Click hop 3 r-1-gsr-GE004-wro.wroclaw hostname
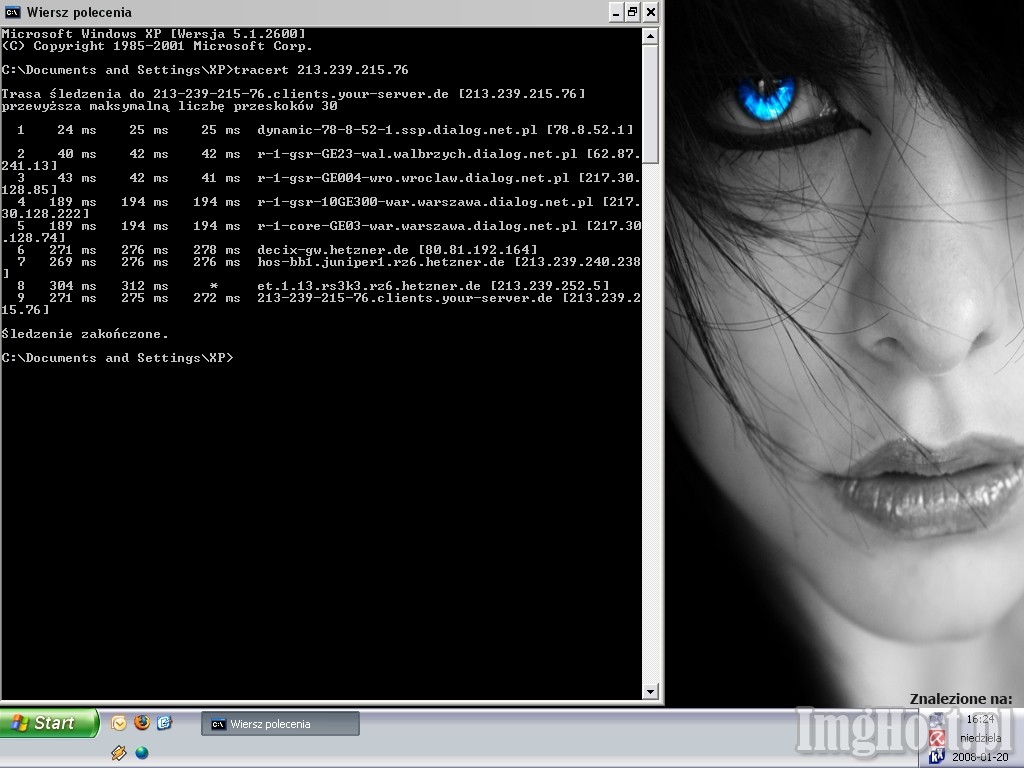Screen dimensions: 1024x768 coord(413,178)
